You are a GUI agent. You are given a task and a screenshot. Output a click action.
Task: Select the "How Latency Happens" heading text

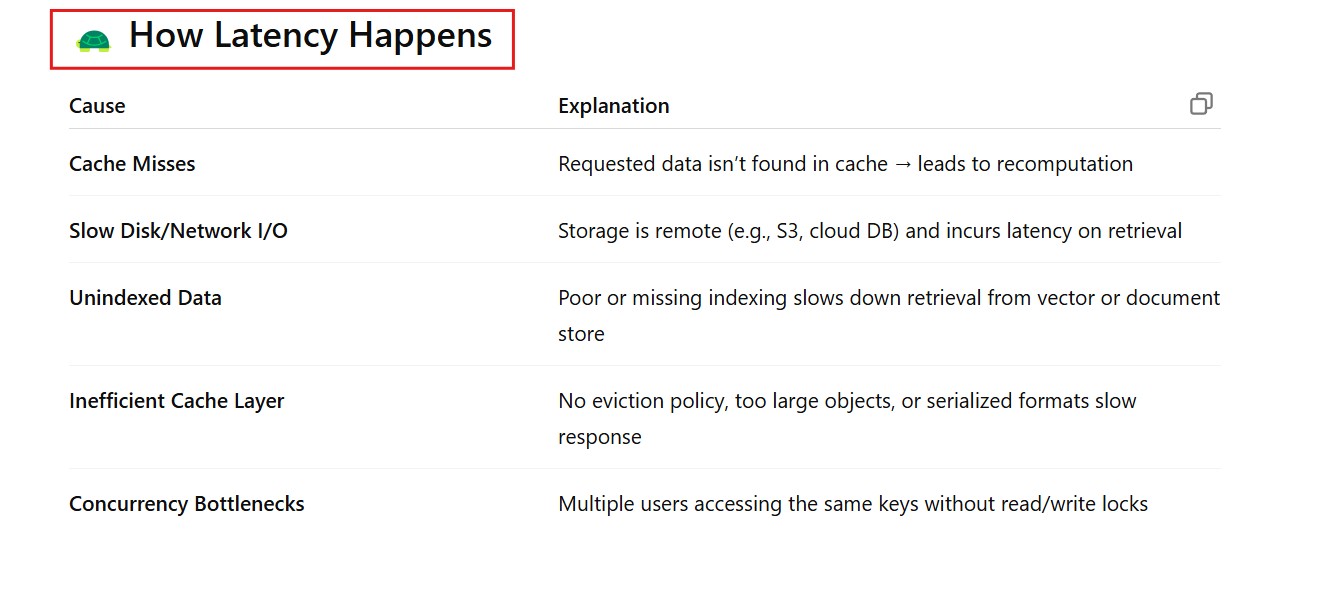pos(310,37)
